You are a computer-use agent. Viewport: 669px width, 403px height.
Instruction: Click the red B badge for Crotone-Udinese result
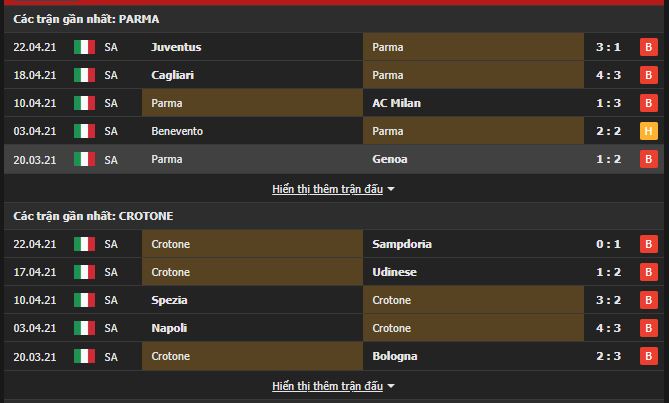(648, 272)
